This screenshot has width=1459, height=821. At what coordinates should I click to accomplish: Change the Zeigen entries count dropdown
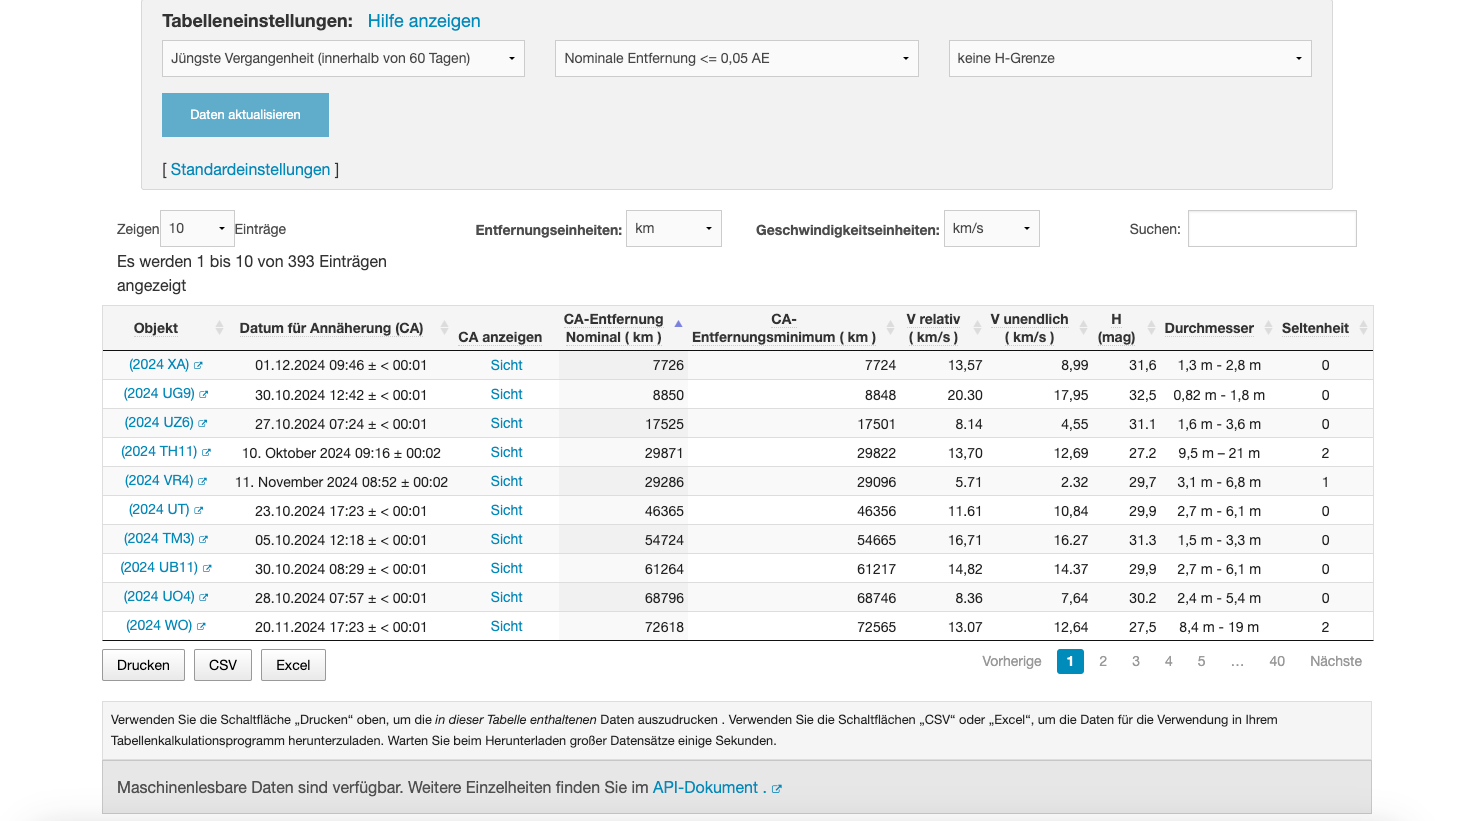pyautogui.click(x=197, y=229)
